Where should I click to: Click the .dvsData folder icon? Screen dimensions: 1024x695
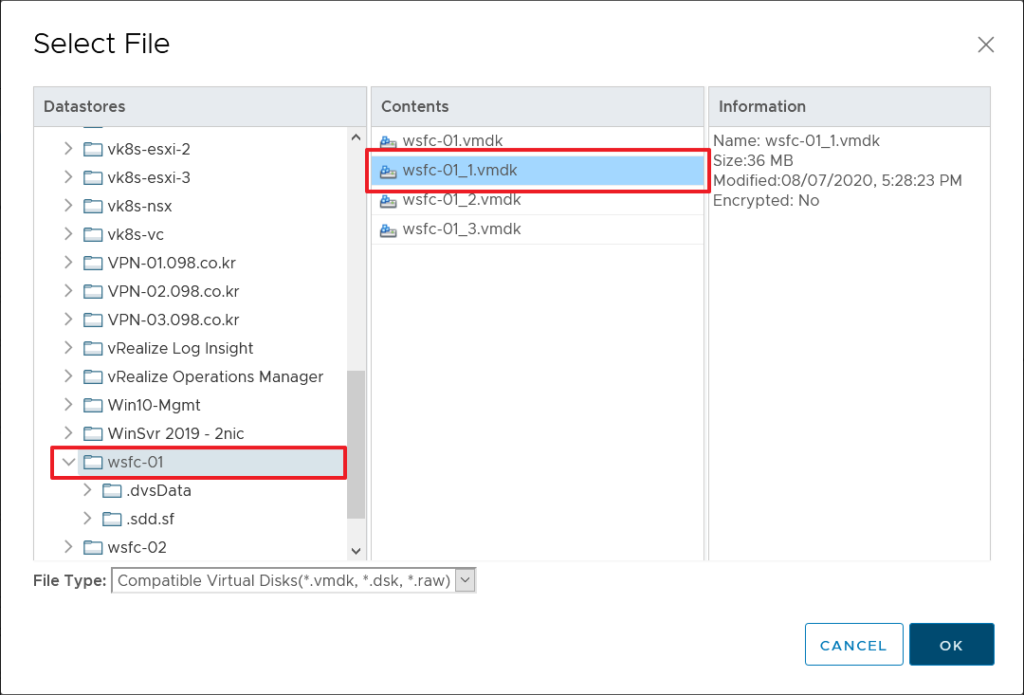pyautogui.click(x=112, y=491)
